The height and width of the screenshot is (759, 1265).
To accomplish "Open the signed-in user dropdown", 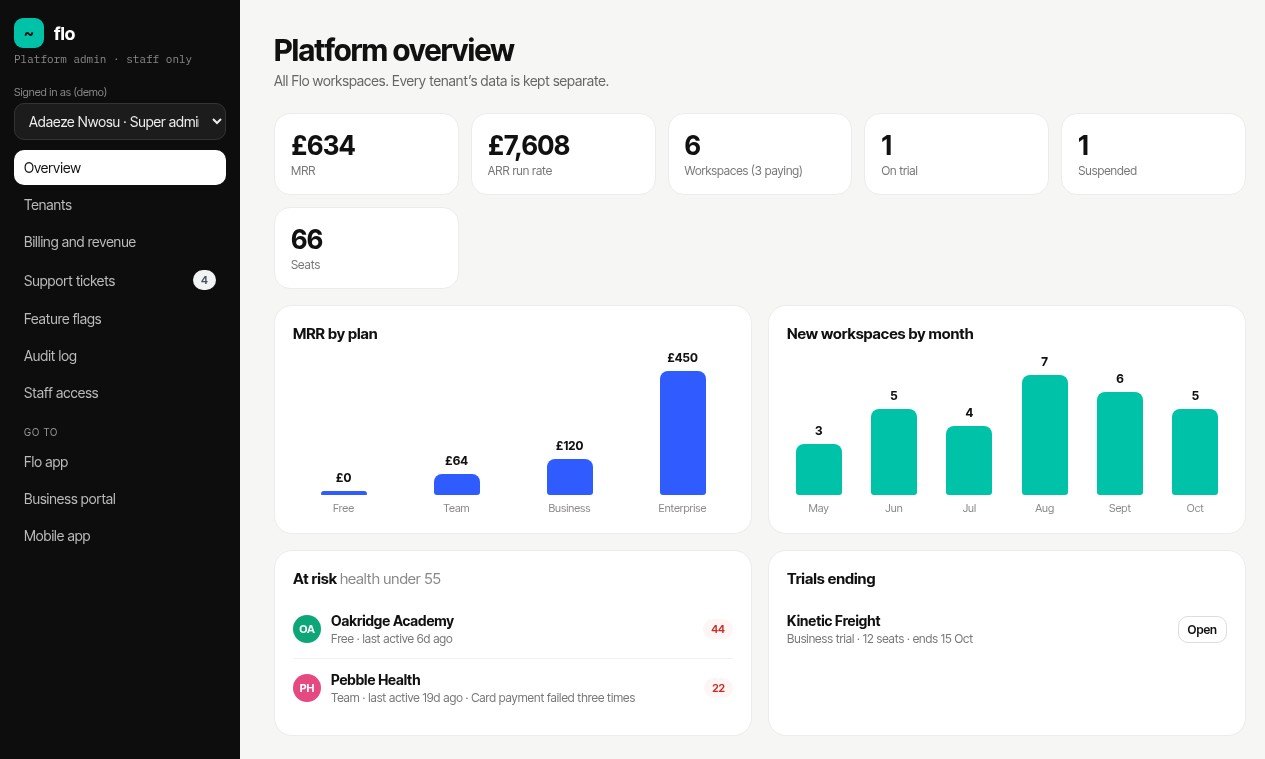I will tap(120, 121).
